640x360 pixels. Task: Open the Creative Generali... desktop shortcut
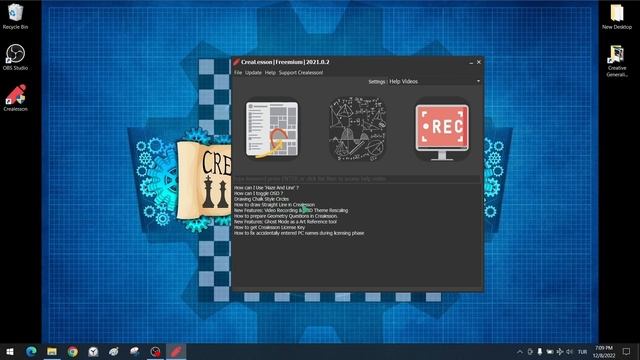[617, 60]
